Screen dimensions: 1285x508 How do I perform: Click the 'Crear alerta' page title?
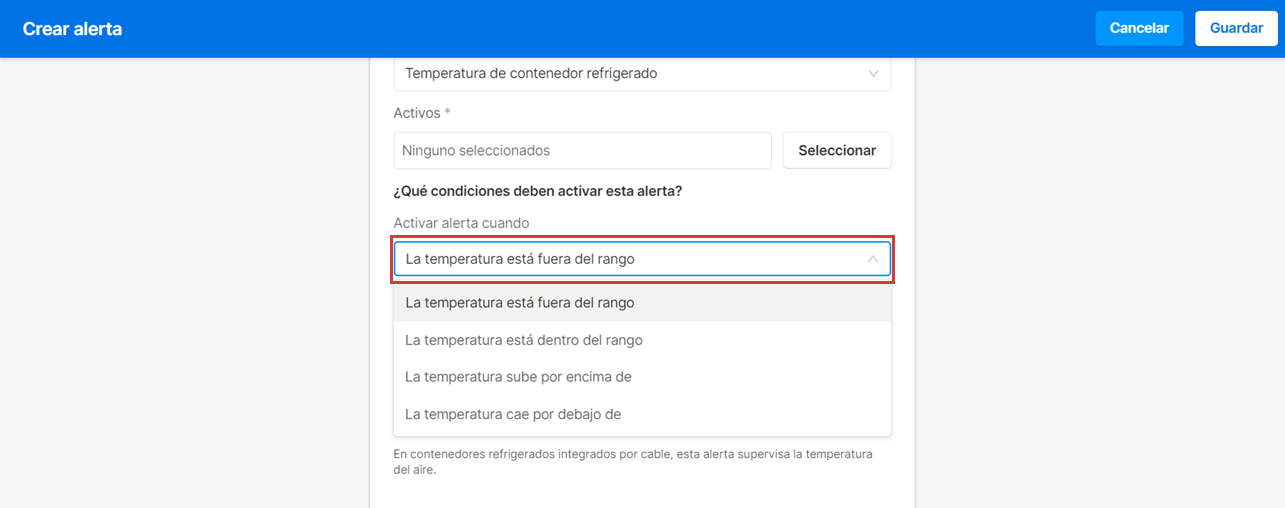tap(72, 29)
